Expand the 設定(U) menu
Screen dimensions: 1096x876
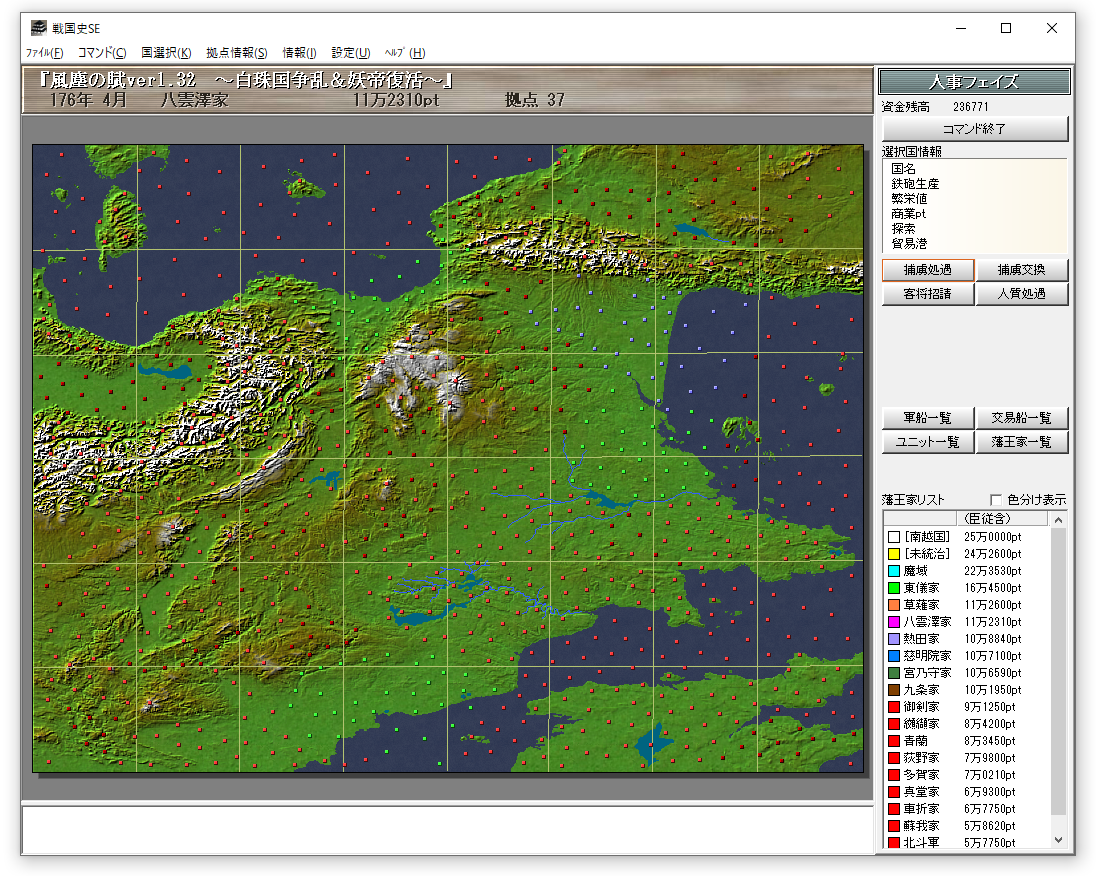click(350, 53)
